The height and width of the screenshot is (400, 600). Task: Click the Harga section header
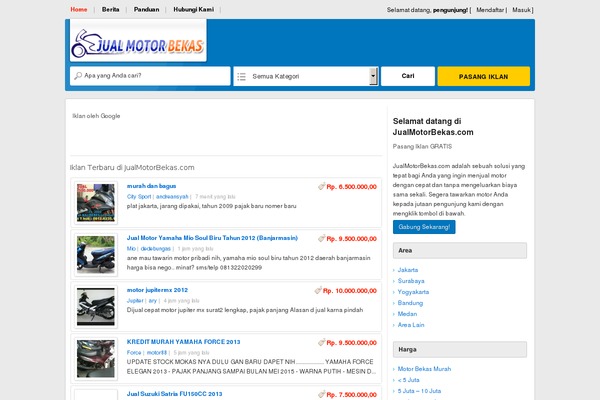(460, 349)
